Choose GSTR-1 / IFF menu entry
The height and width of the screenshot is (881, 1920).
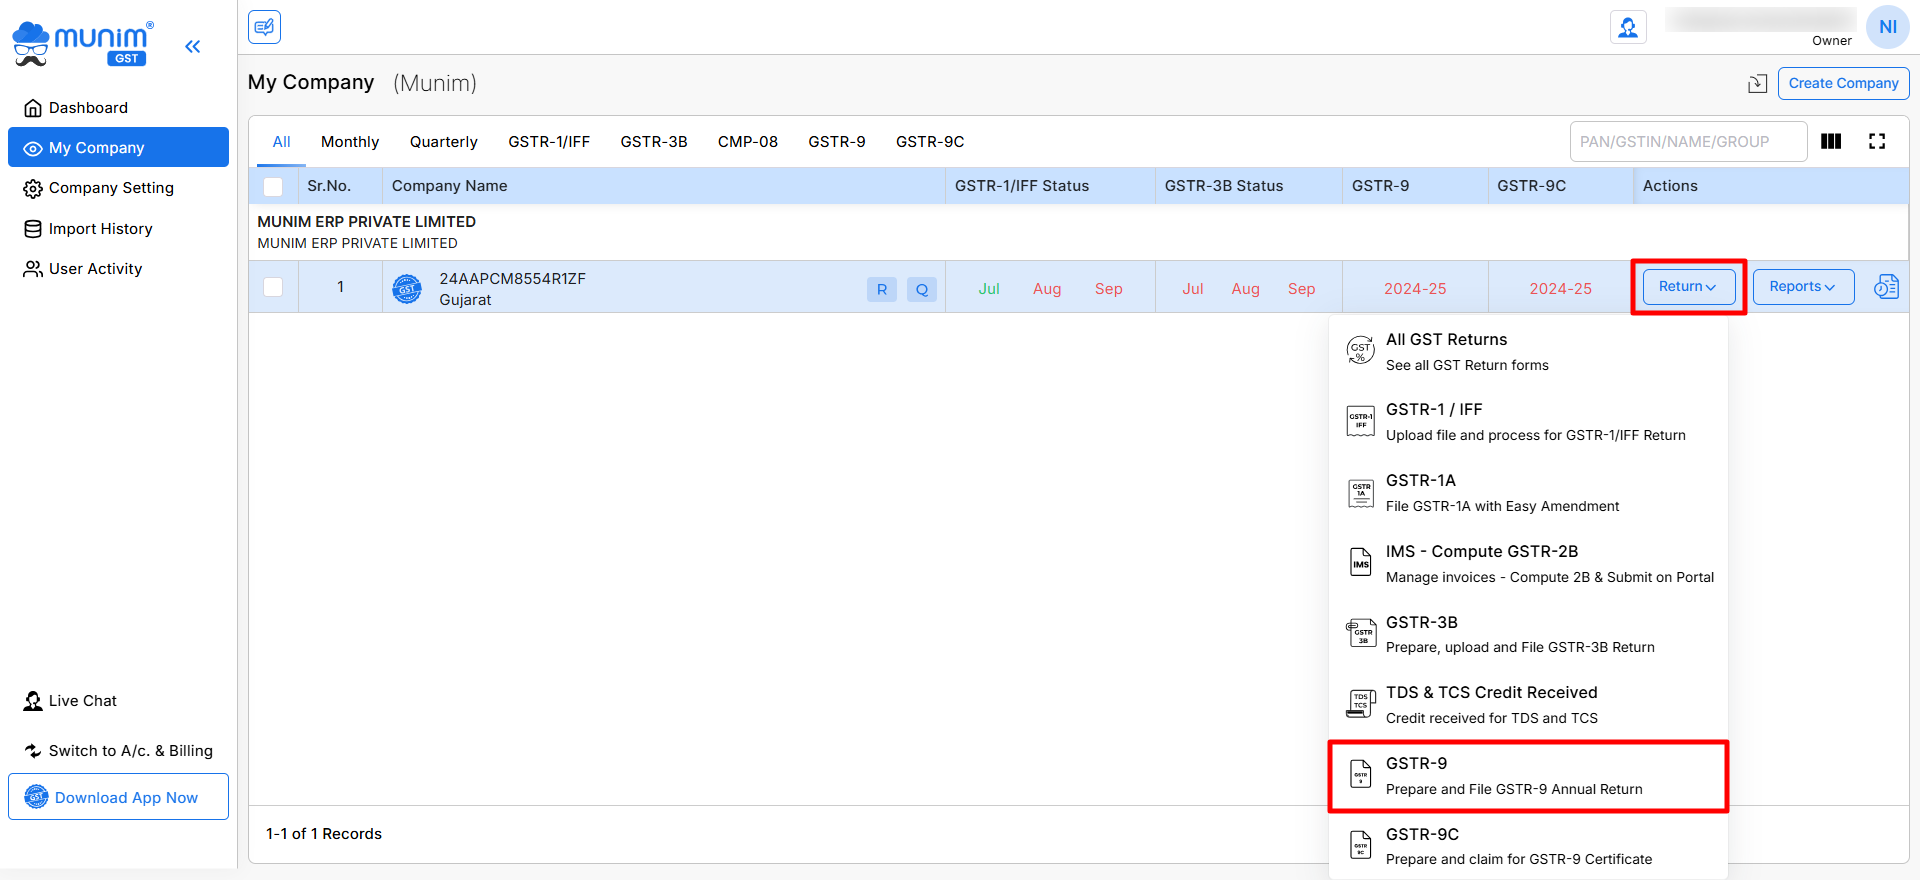(1528, 422)
